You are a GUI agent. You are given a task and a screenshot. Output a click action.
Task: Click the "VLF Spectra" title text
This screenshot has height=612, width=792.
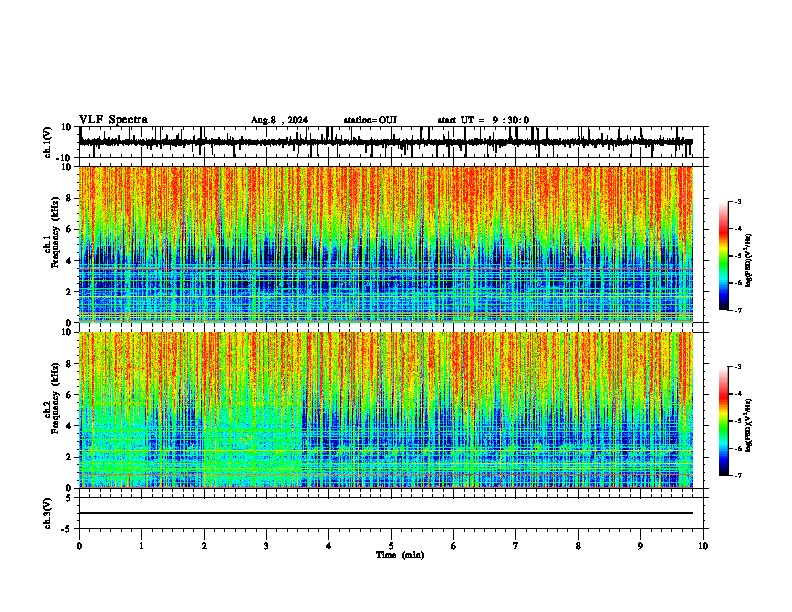pos(113,120)
